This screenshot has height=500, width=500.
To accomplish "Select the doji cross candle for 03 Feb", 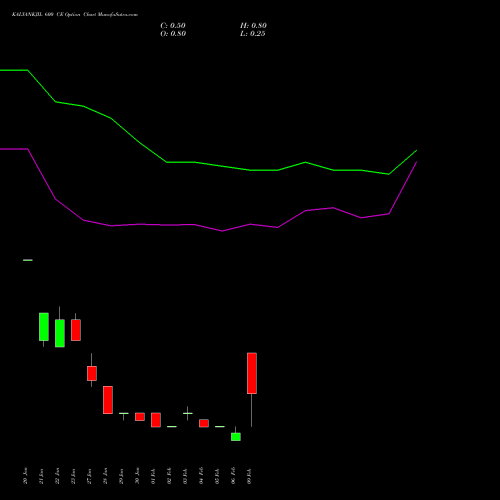I will pyautogui.click(x=188, y=413).
